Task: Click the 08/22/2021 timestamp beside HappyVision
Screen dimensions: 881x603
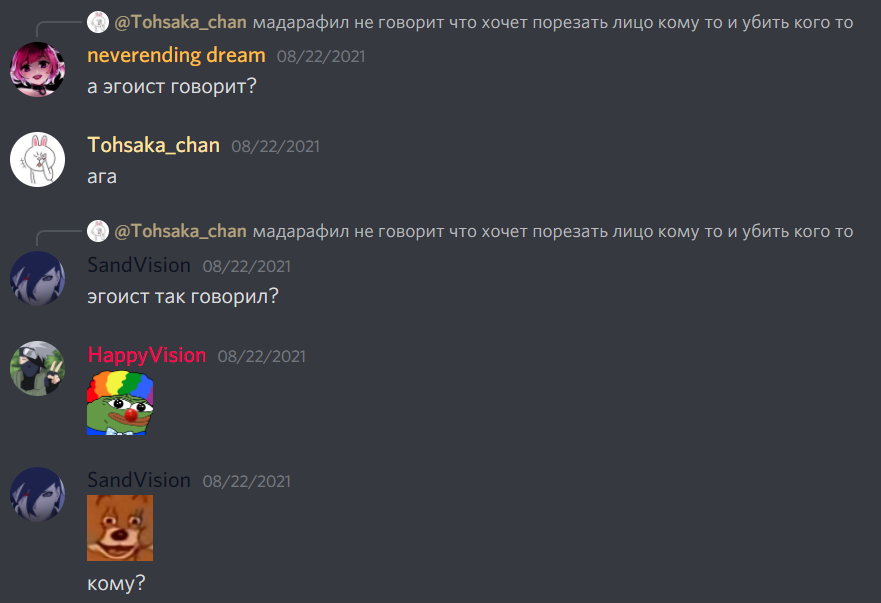Action: coord(262,356)
